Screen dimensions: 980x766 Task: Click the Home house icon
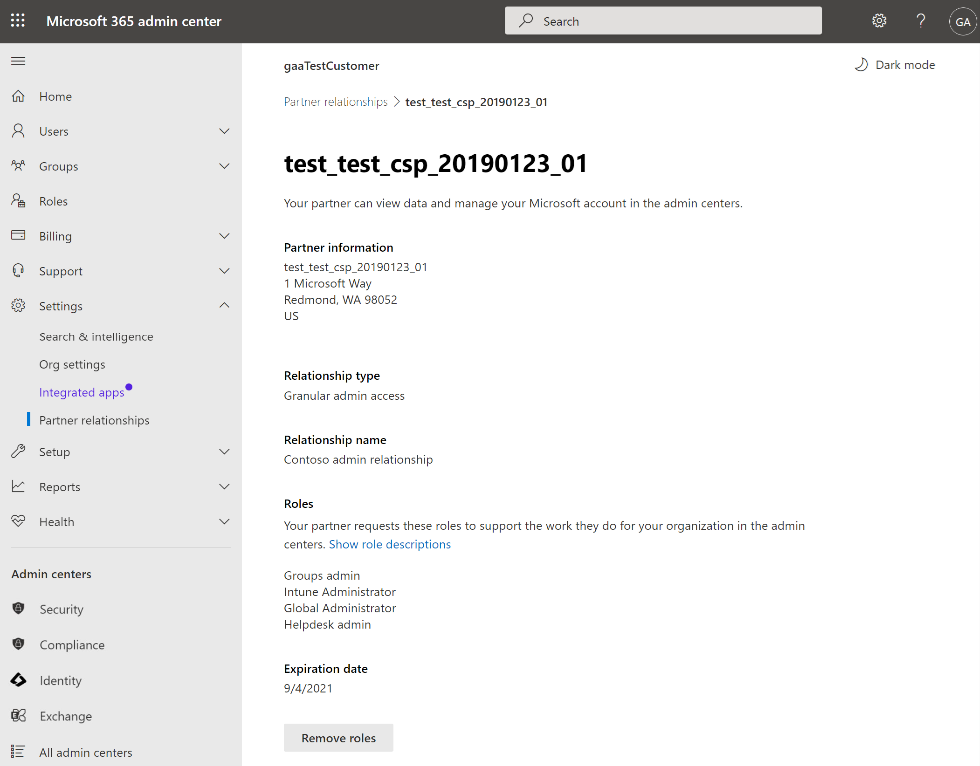point(18,96)
